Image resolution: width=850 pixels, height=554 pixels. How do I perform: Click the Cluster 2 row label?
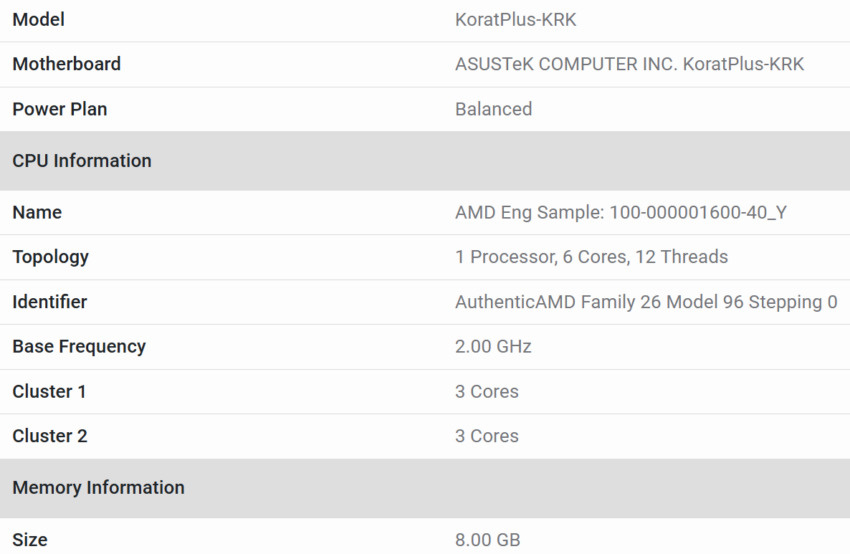[x=49, y=436]
